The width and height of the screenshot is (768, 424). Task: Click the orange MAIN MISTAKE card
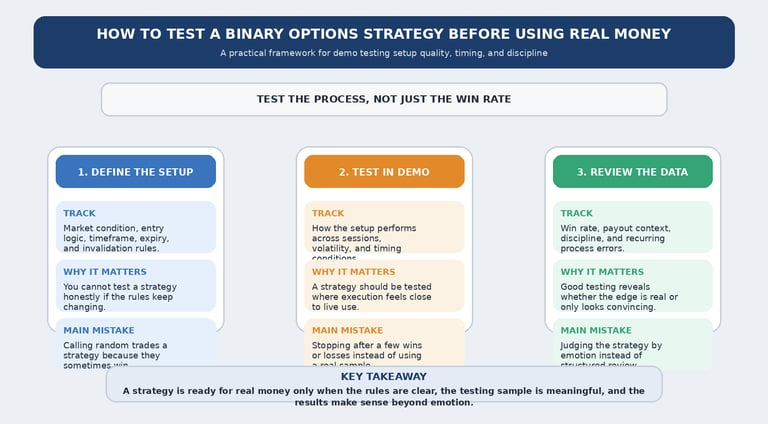tap(384, 343)
